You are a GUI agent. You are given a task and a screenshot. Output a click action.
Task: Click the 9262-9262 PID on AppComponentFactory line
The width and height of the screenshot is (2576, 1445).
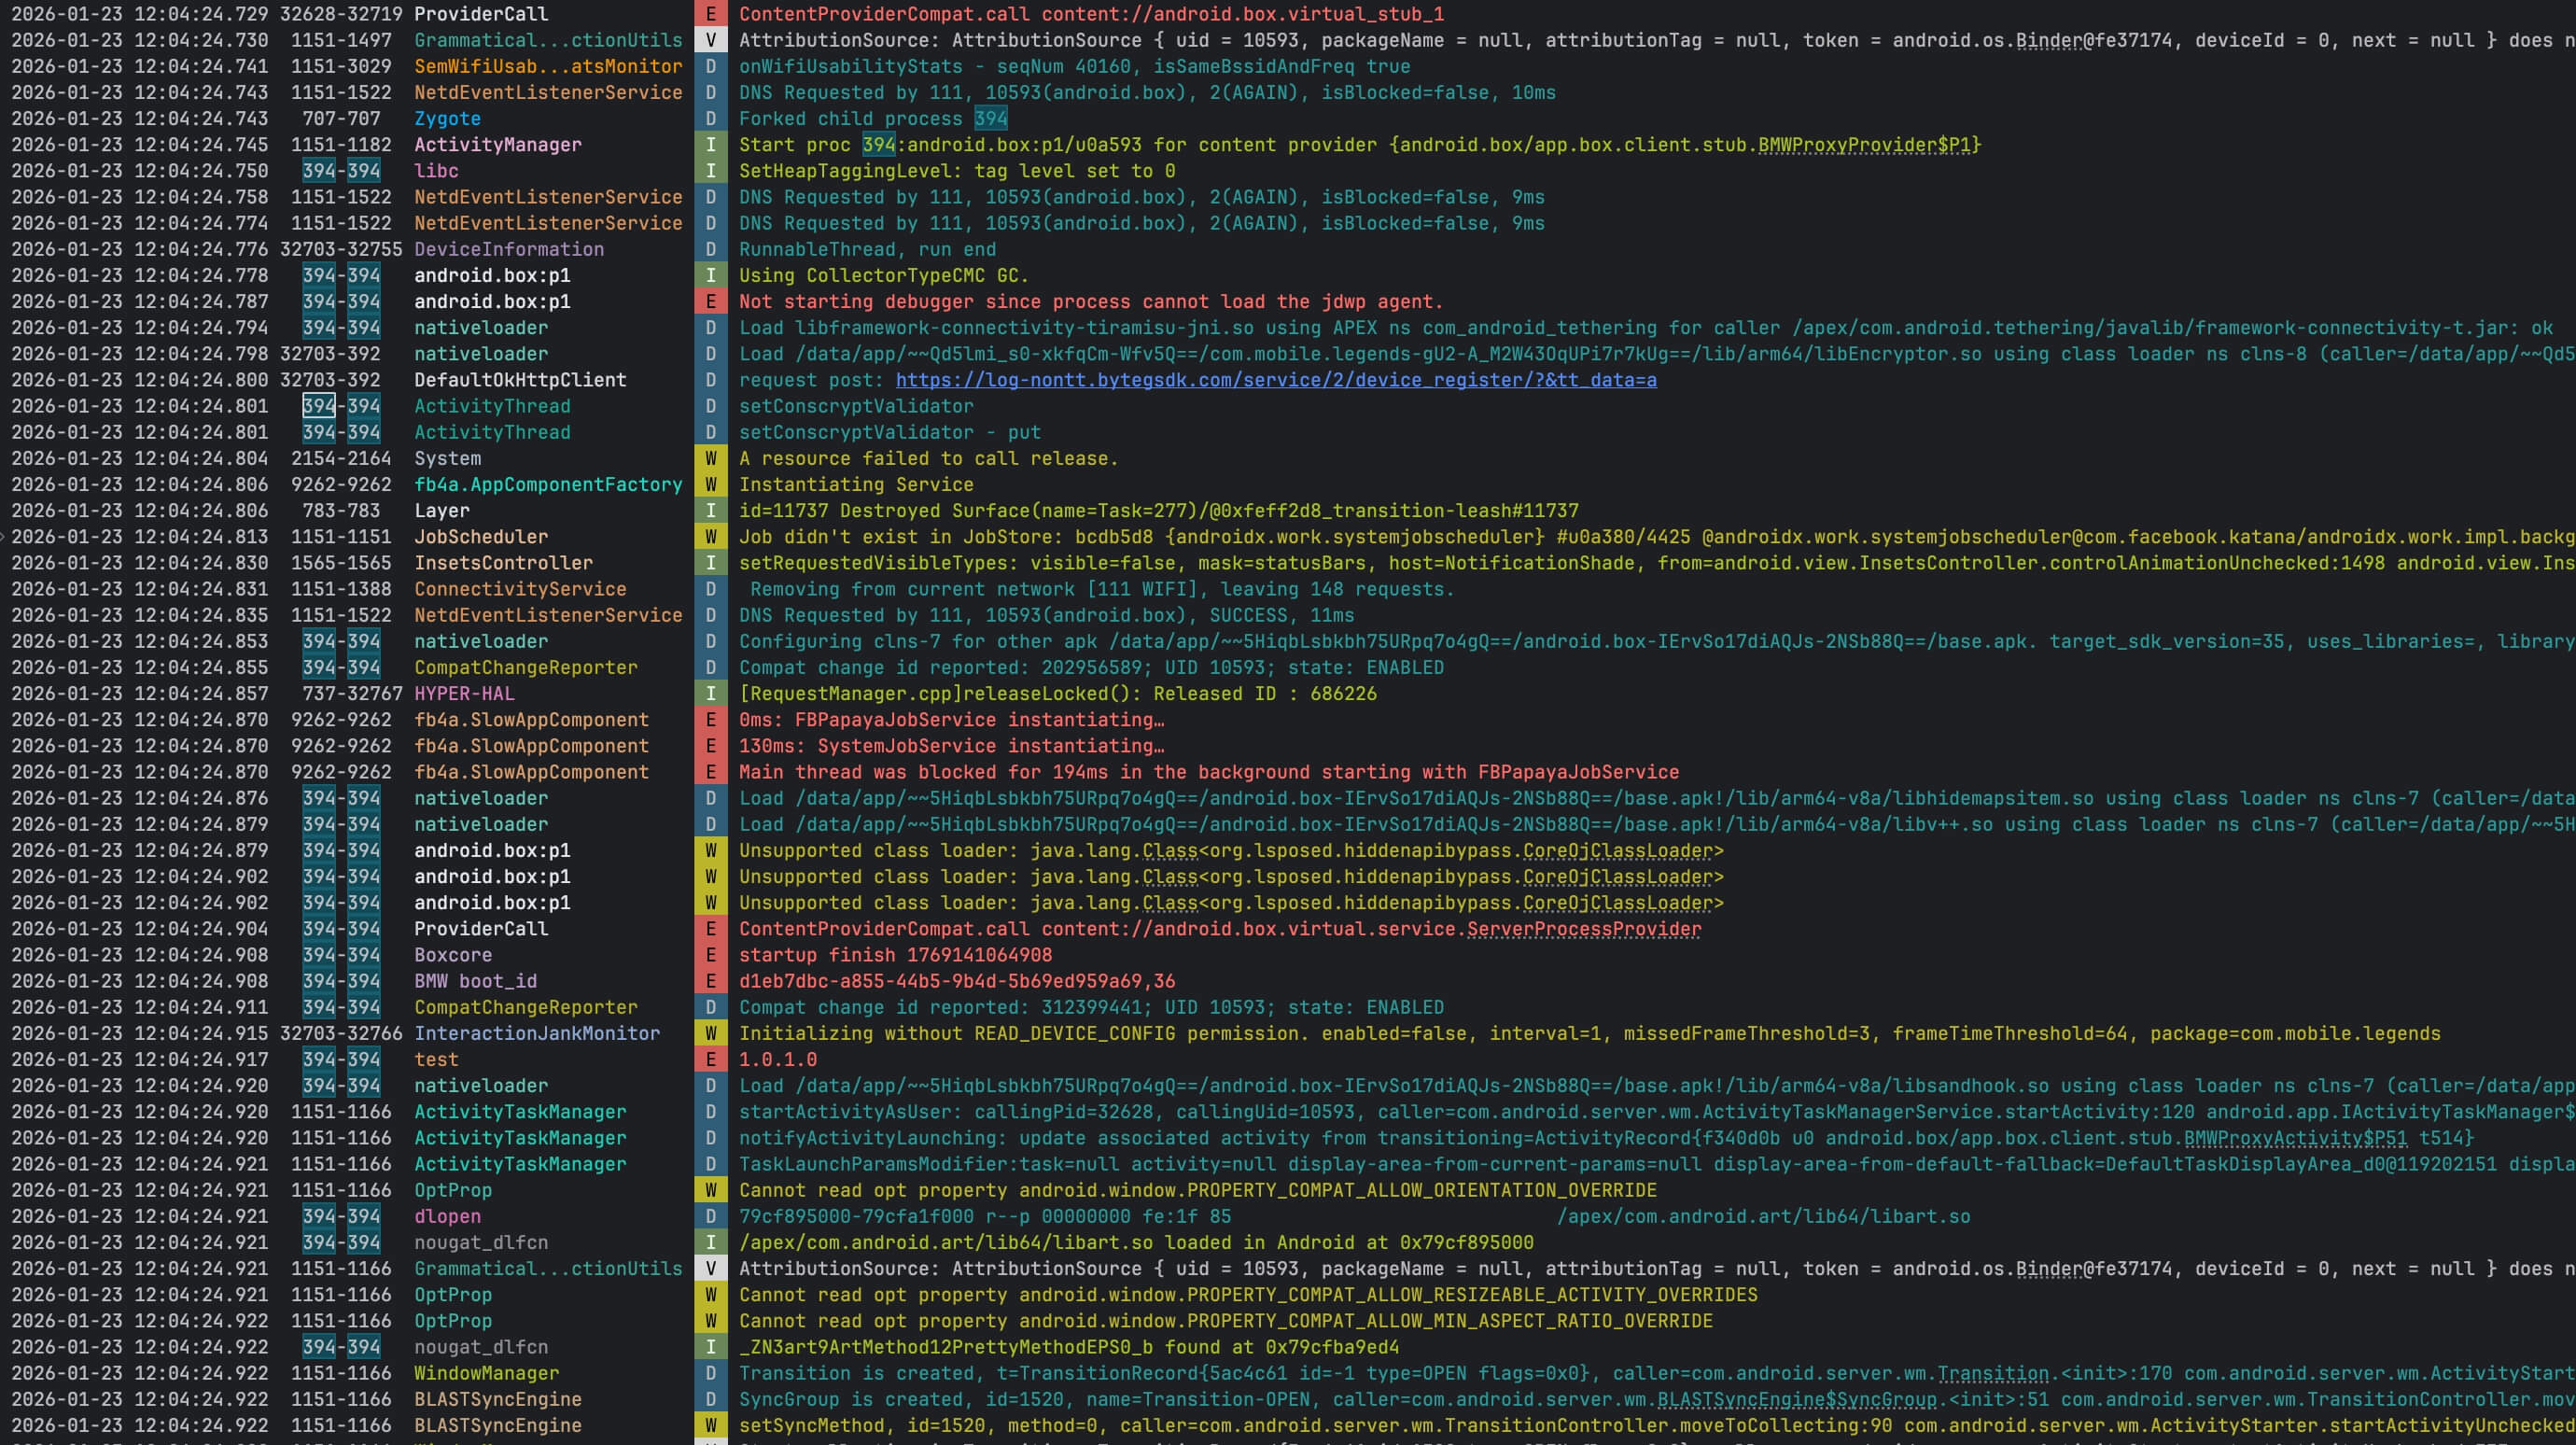tap(340, 484)
